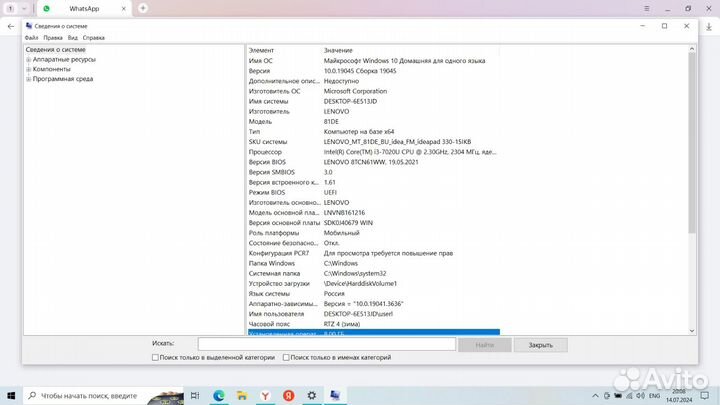This screenshot has width=720, height=405.
Task: Select the Конфигурация PCR7 row
Action: 373,253
